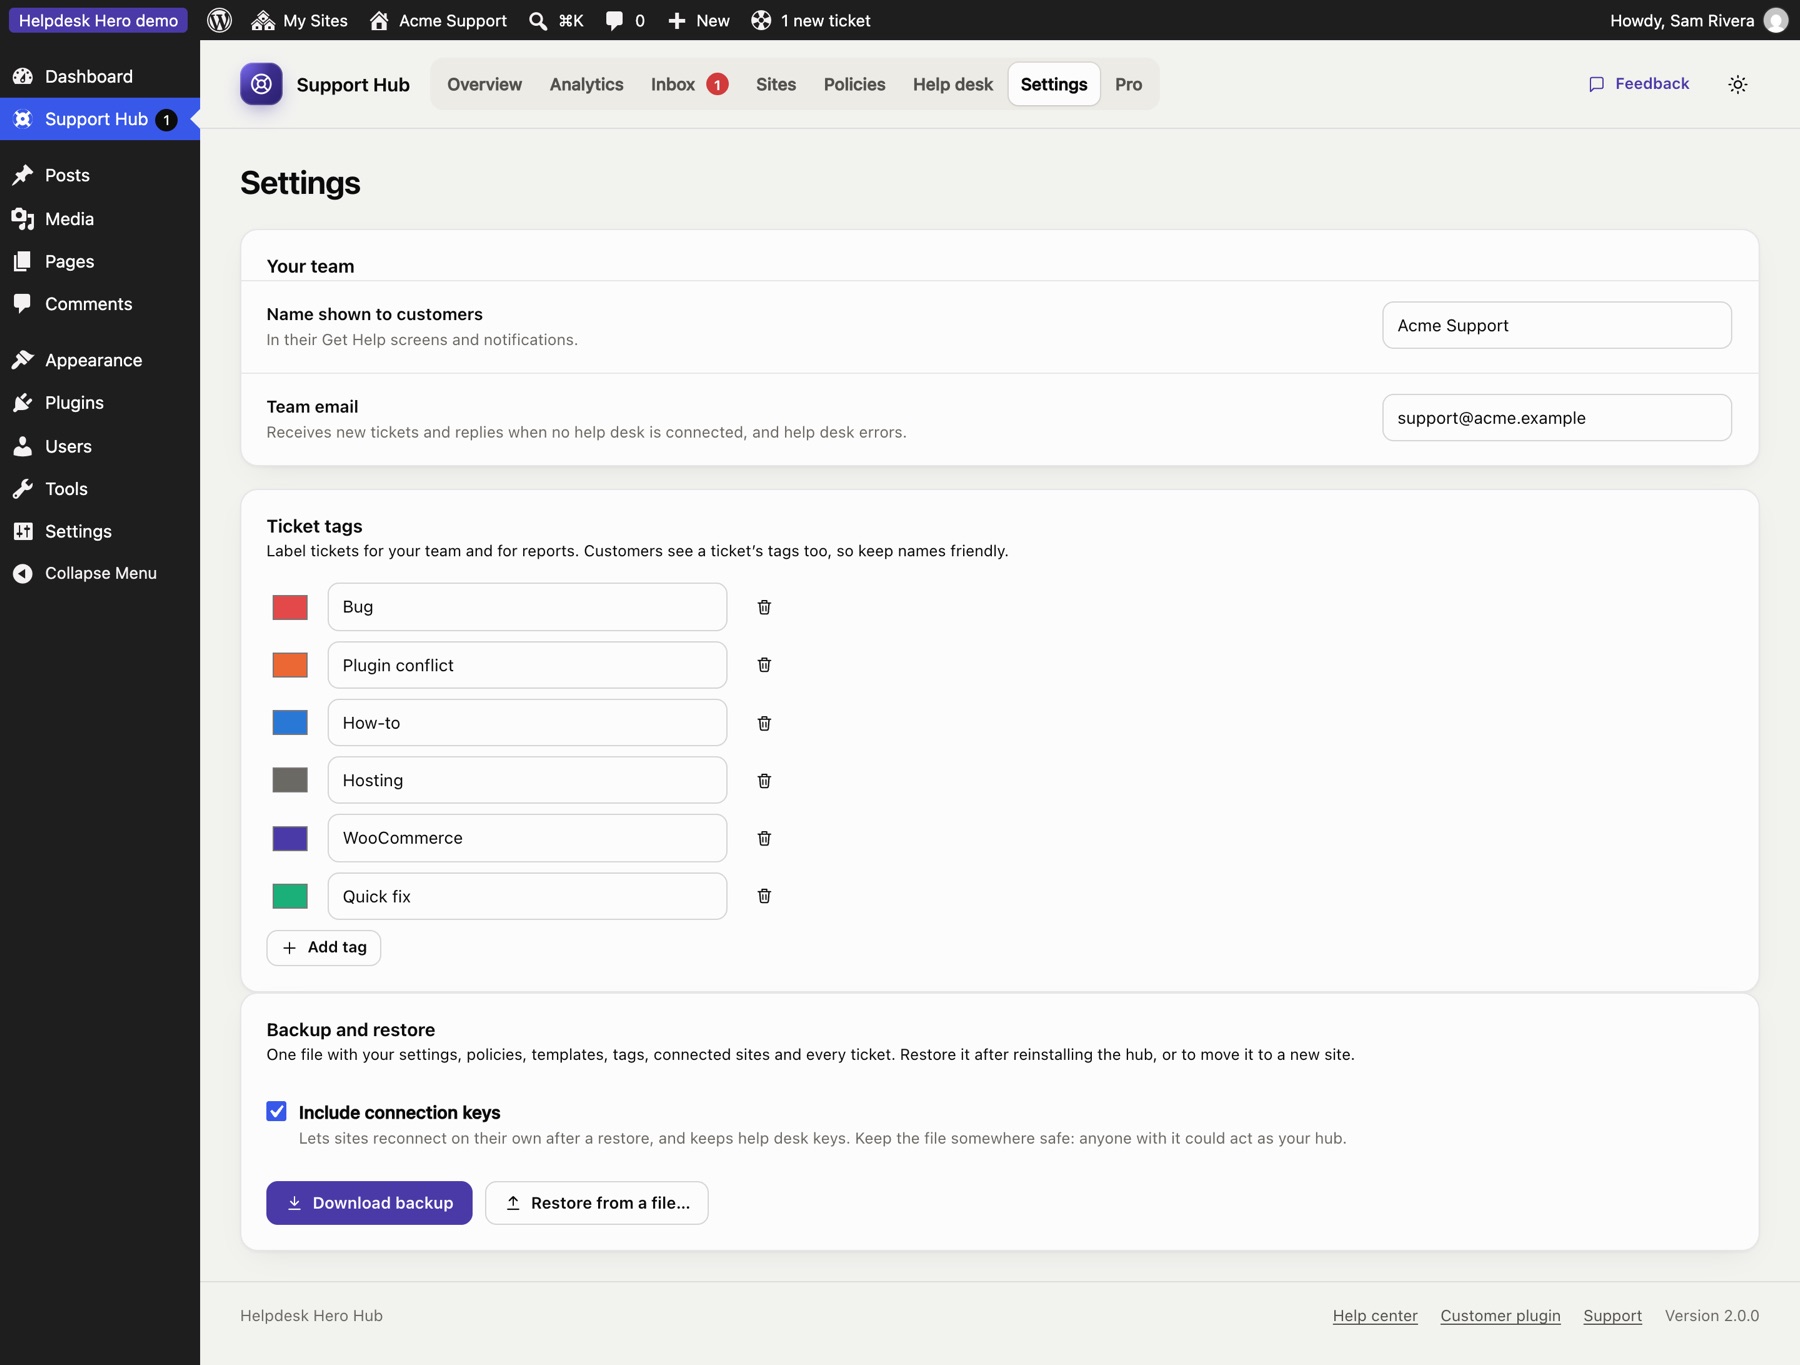Screen dimensions: 1800x1365
Task: Open the Customer plugin footer link
Action: point(1500,1316)
